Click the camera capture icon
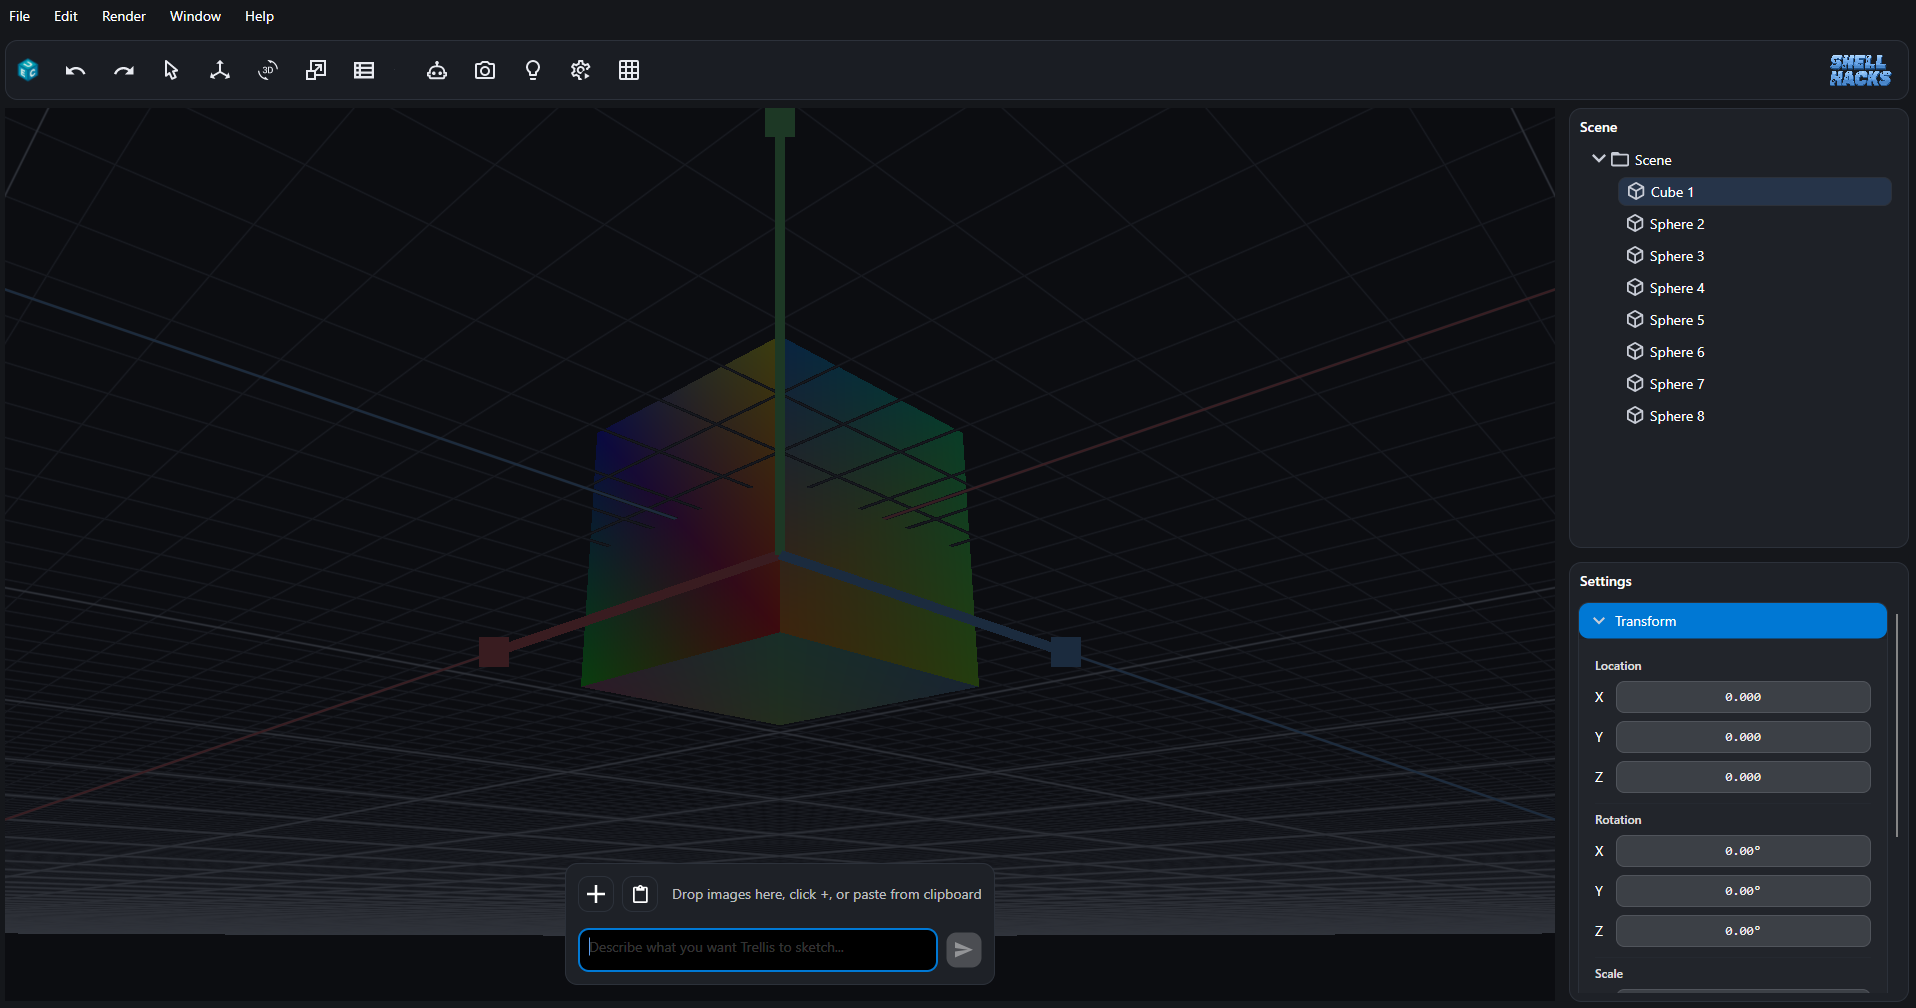Viewport: 1916px width, 1008px height. (x=485, y=70)
